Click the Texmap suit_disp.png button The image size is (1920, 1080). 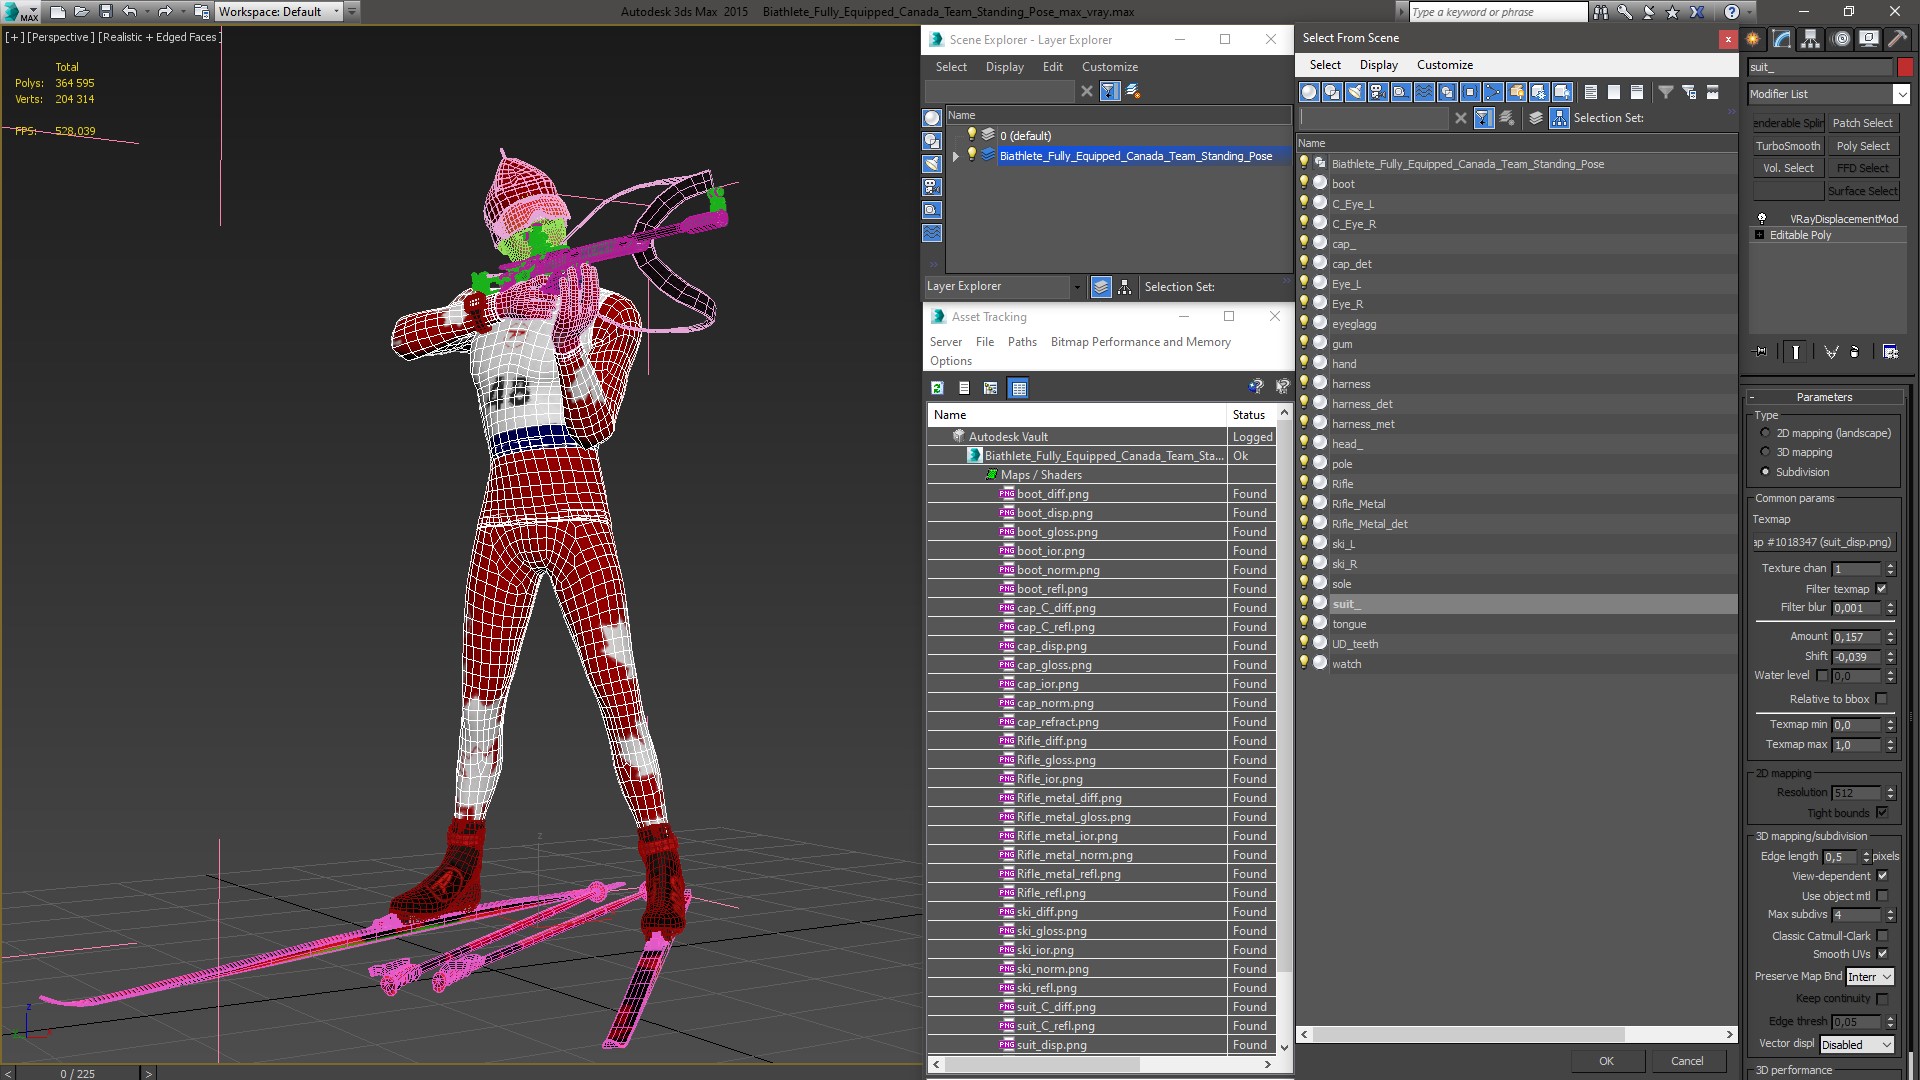tap(1825, 542)
